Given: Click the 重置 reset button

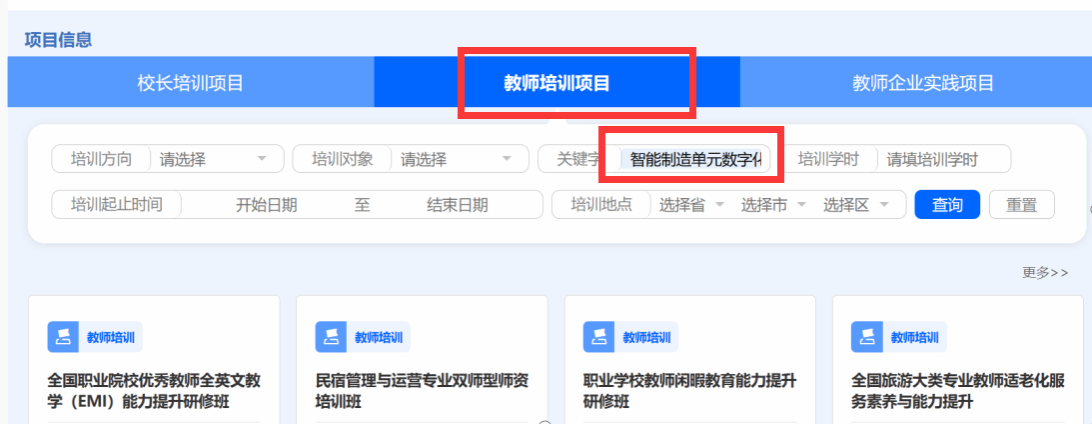Looking at the screenshot, I should 1021,205.
